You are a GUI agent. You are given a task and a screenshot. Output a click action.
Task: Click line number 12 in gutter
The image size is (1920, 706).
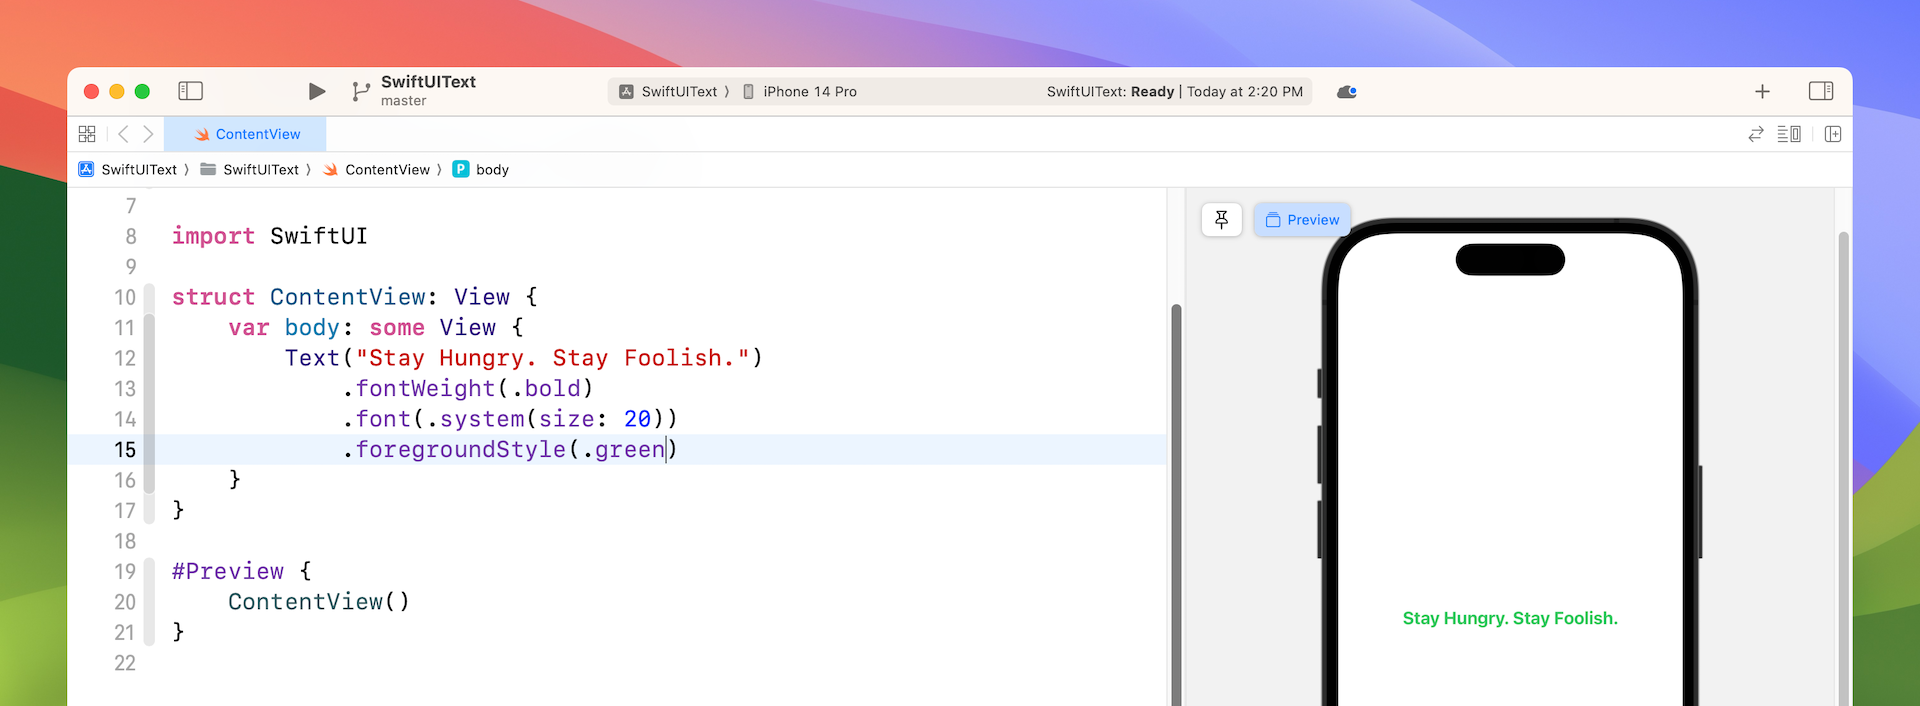125,358
